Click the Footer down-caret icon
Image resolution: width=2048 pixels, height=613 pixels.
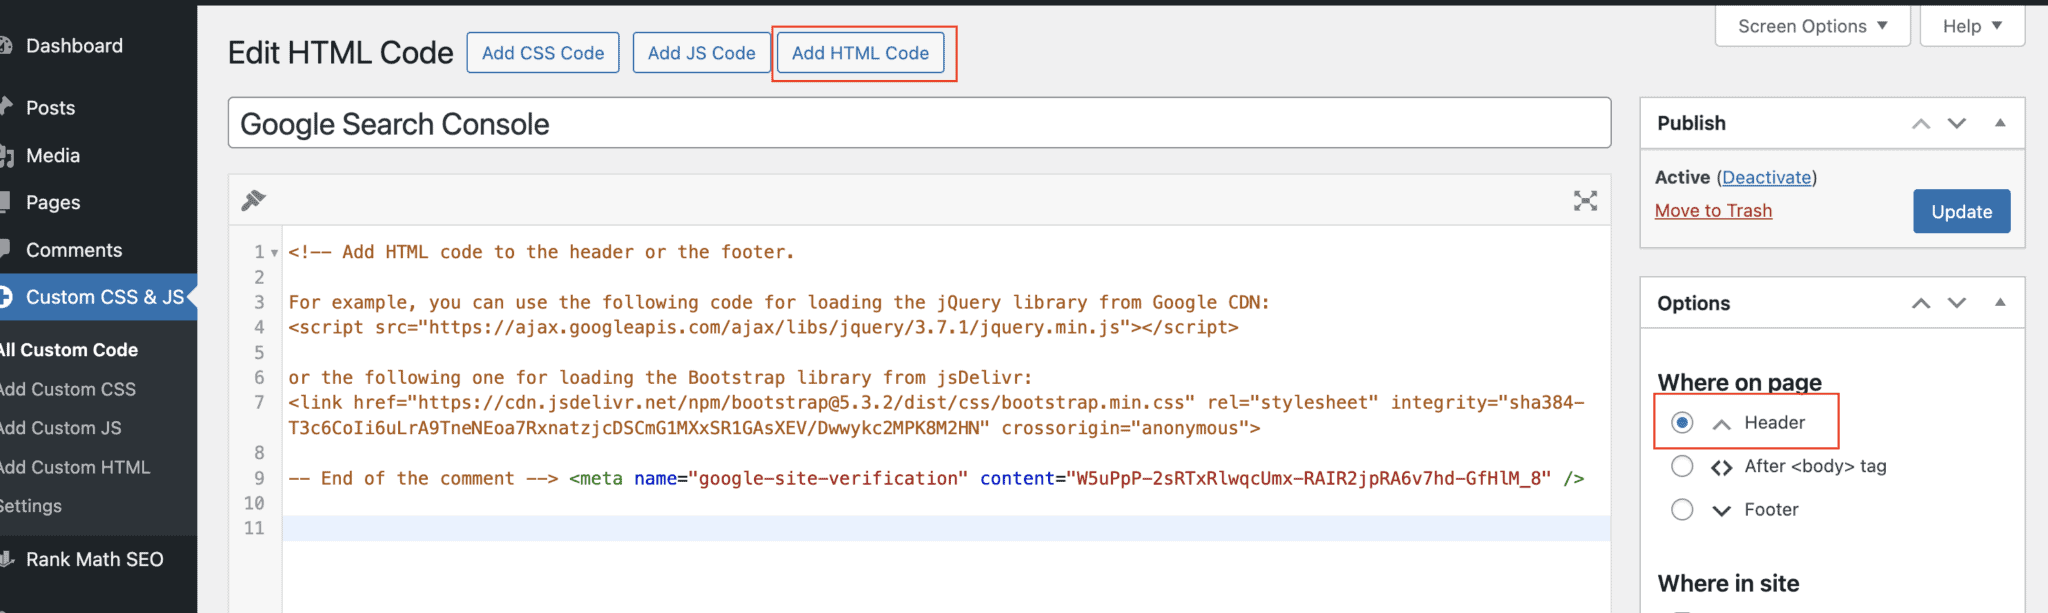pos(1721,511)
